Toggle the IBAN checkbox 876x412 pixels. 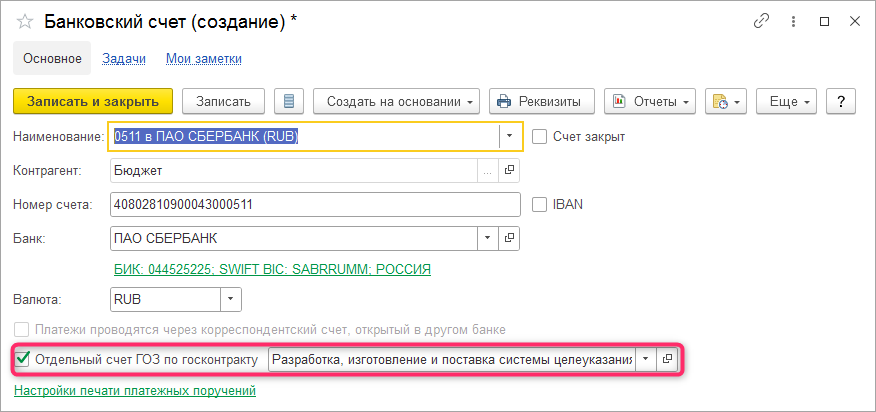[540, 204]
